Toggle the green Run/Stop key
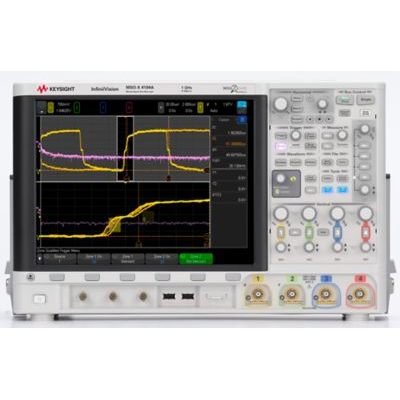Viewport: 400px width, 400px height. [x=345, y=100]
